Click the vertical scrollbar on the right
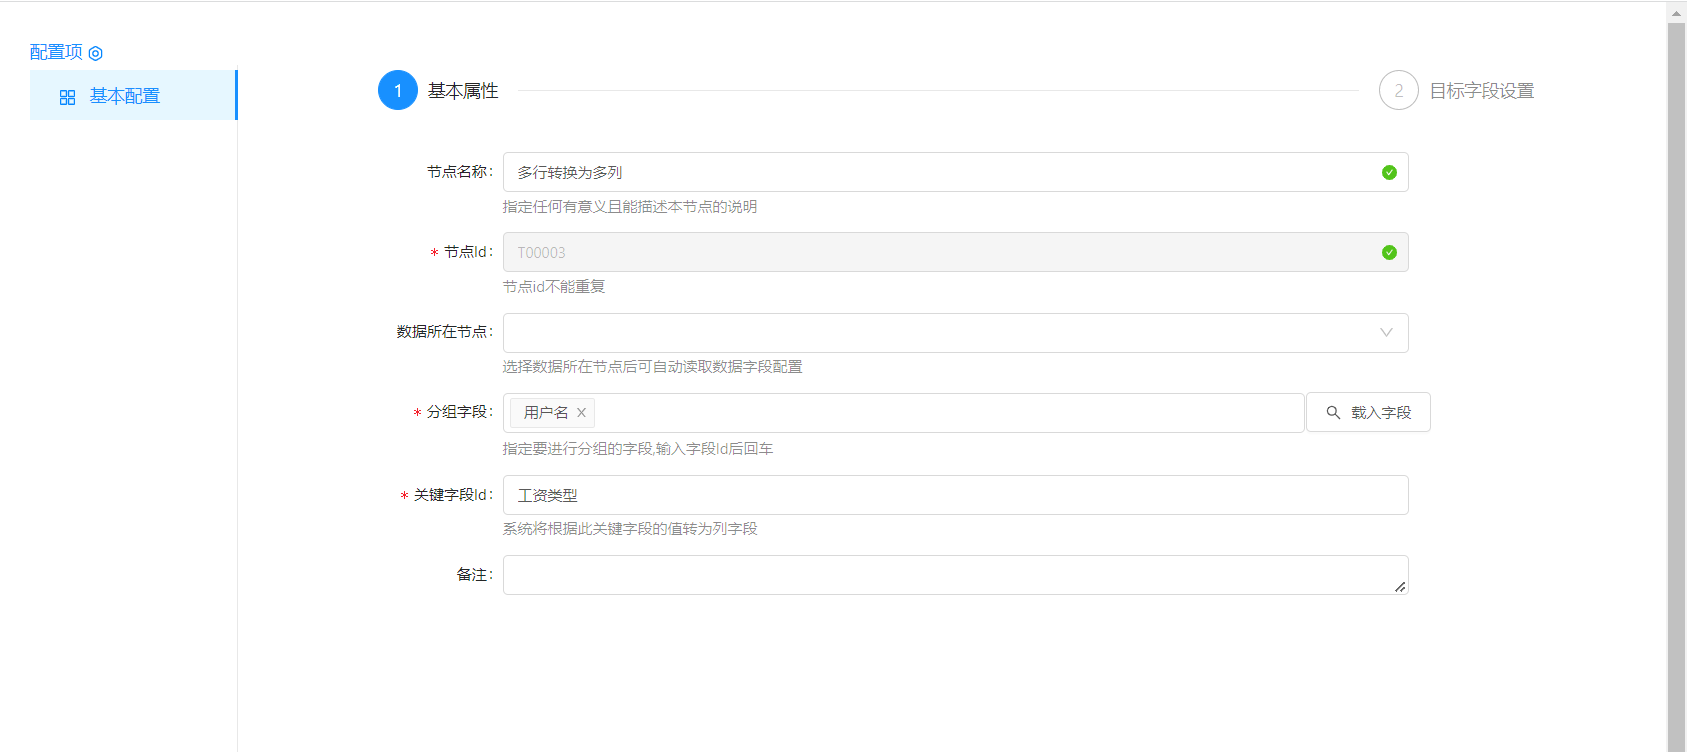Screen dimensions: 1687x752 pyautogui.click(x=1676, y=380)
